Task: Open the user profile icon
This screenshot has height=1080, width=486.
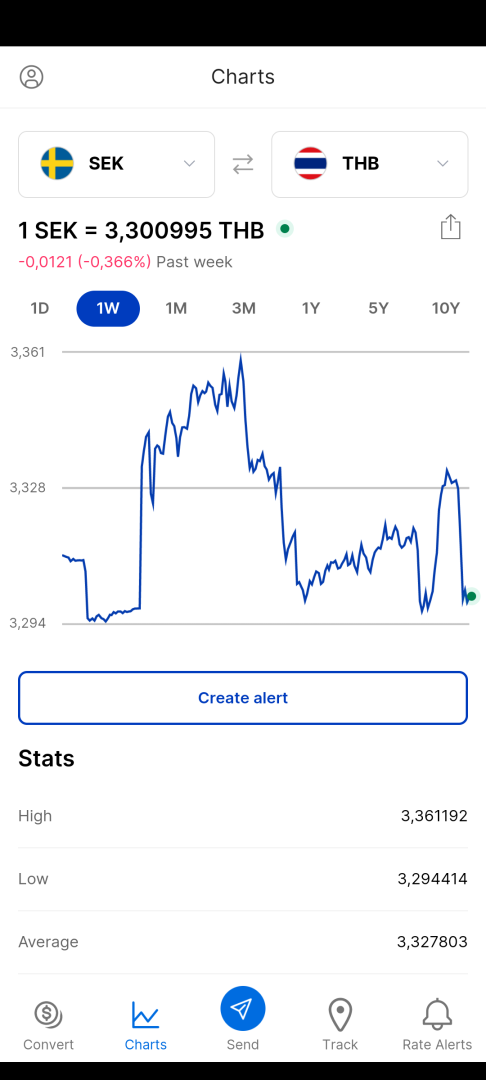Action: [32, 76]
